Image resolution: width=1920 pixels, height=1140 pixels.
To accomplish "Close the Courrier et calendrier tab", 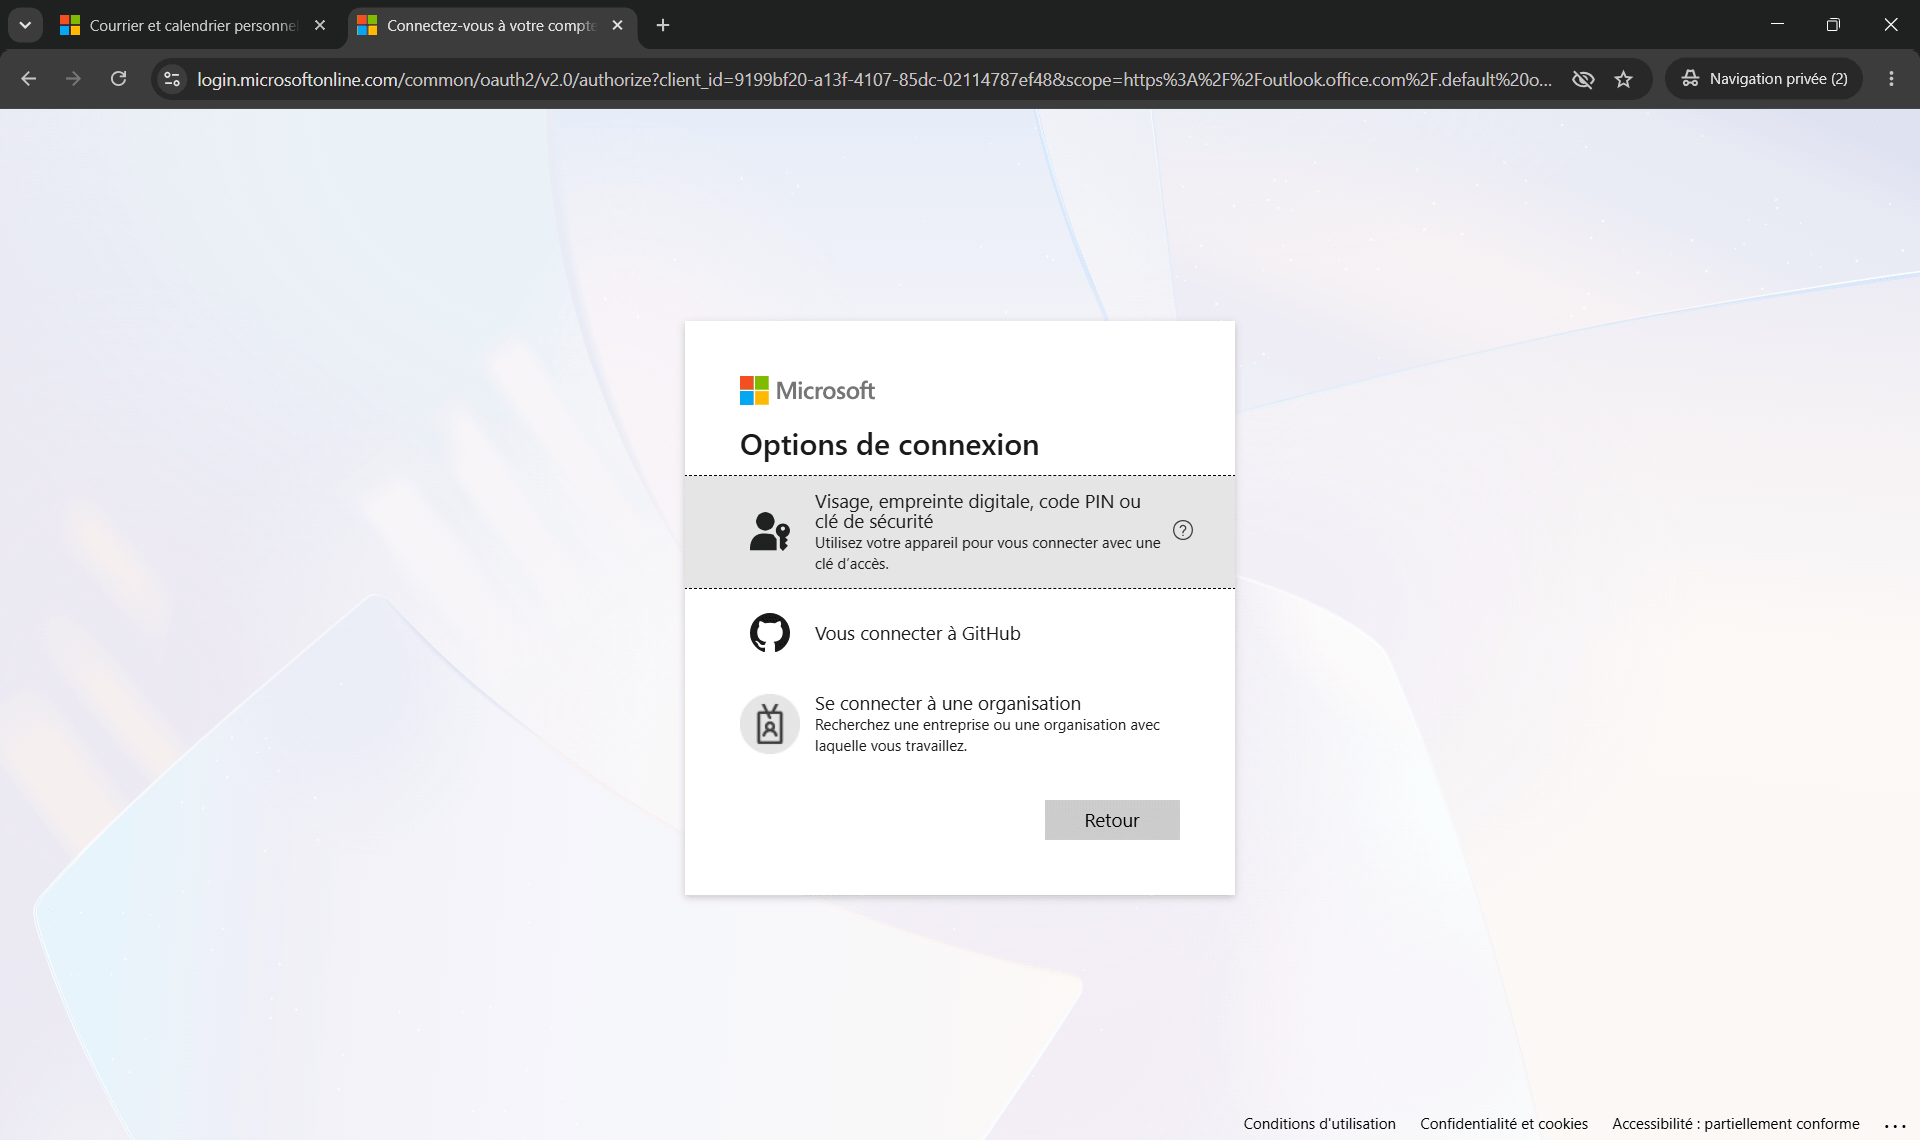I will 320,26.
